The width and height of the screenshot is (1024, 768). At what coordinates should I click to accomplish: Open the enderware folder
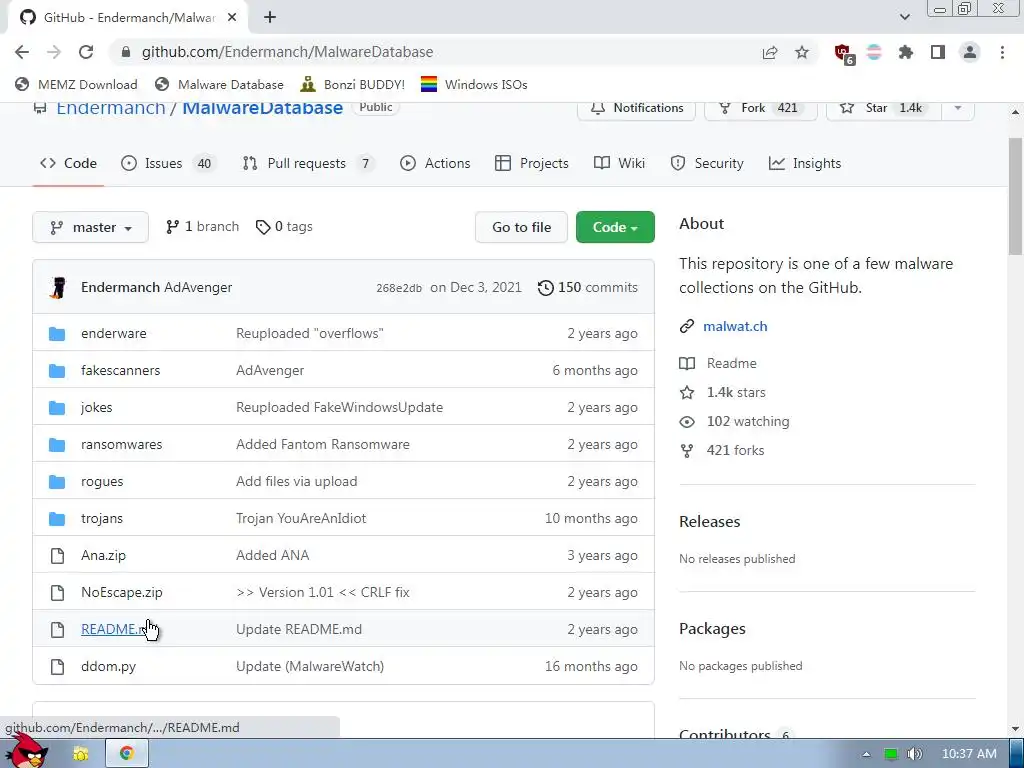(114, 333)
